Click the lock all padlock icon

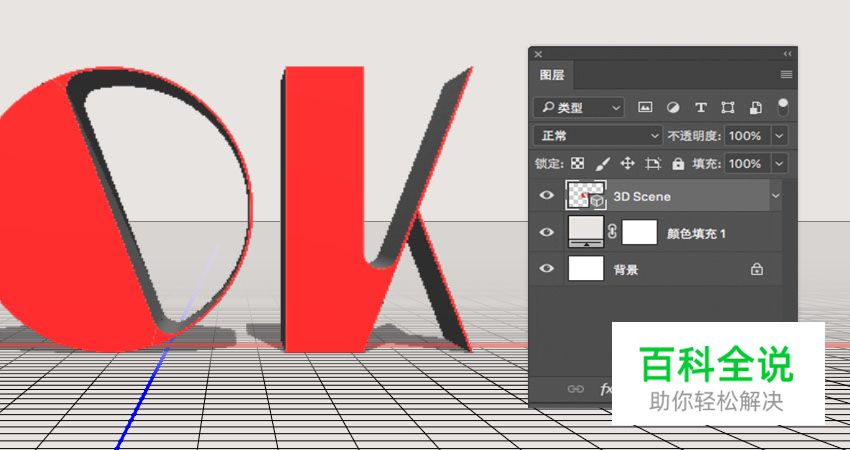(678, 163)
